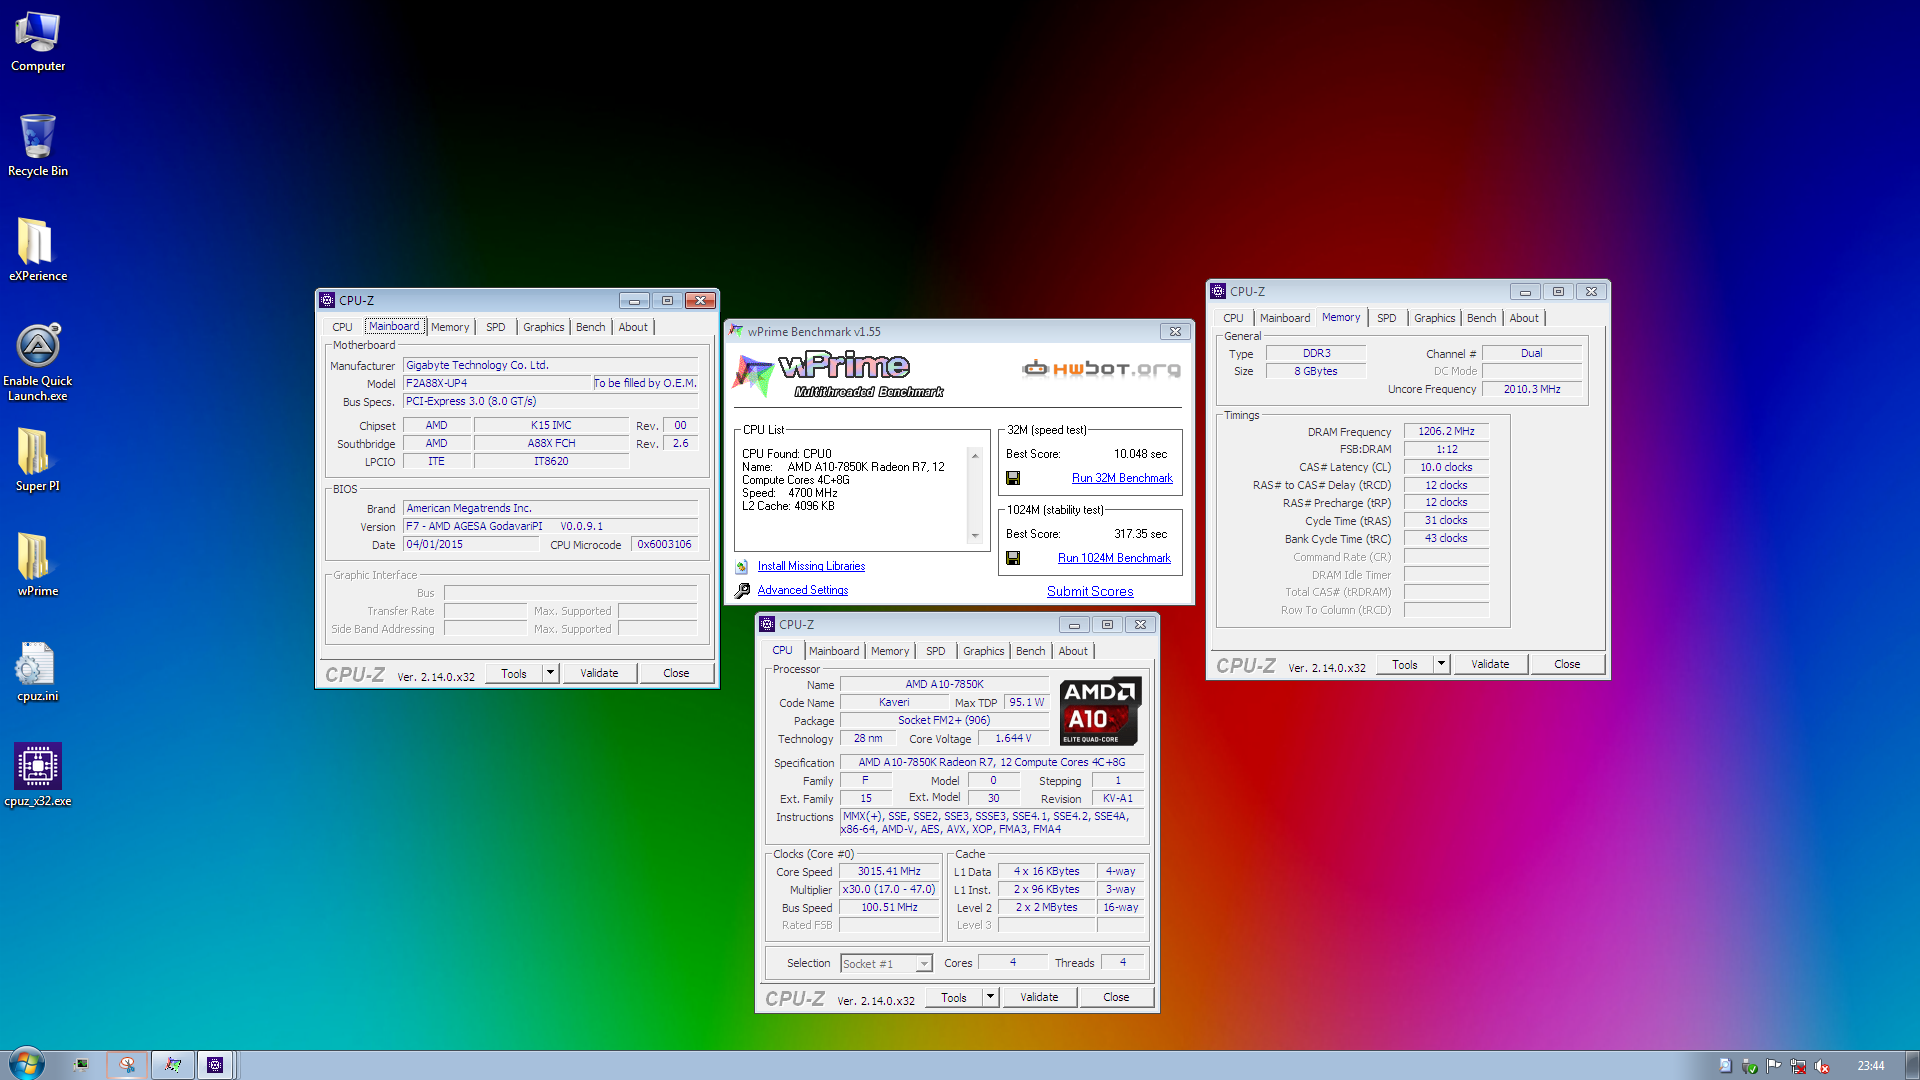Expand Tools dropdown arrow in Memory CPU-Z window
The height and width of the screenshot is (1080, 1920).
coord(1441,664)
